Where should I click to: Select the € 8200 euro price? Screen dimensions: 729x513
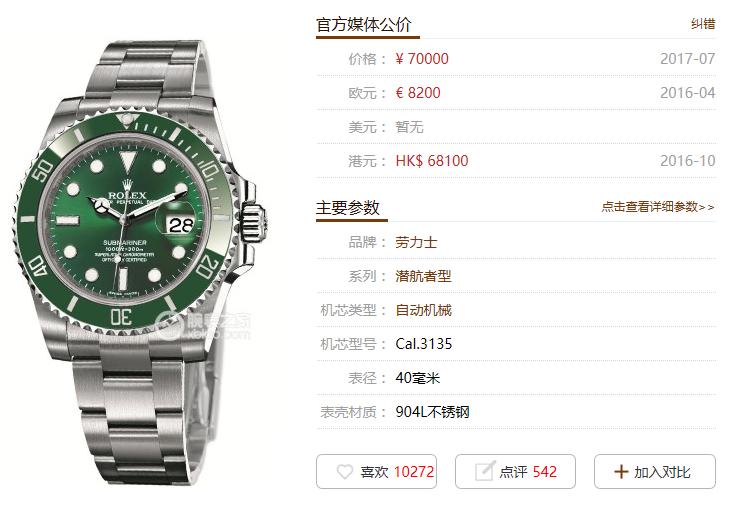click(418, 93)
